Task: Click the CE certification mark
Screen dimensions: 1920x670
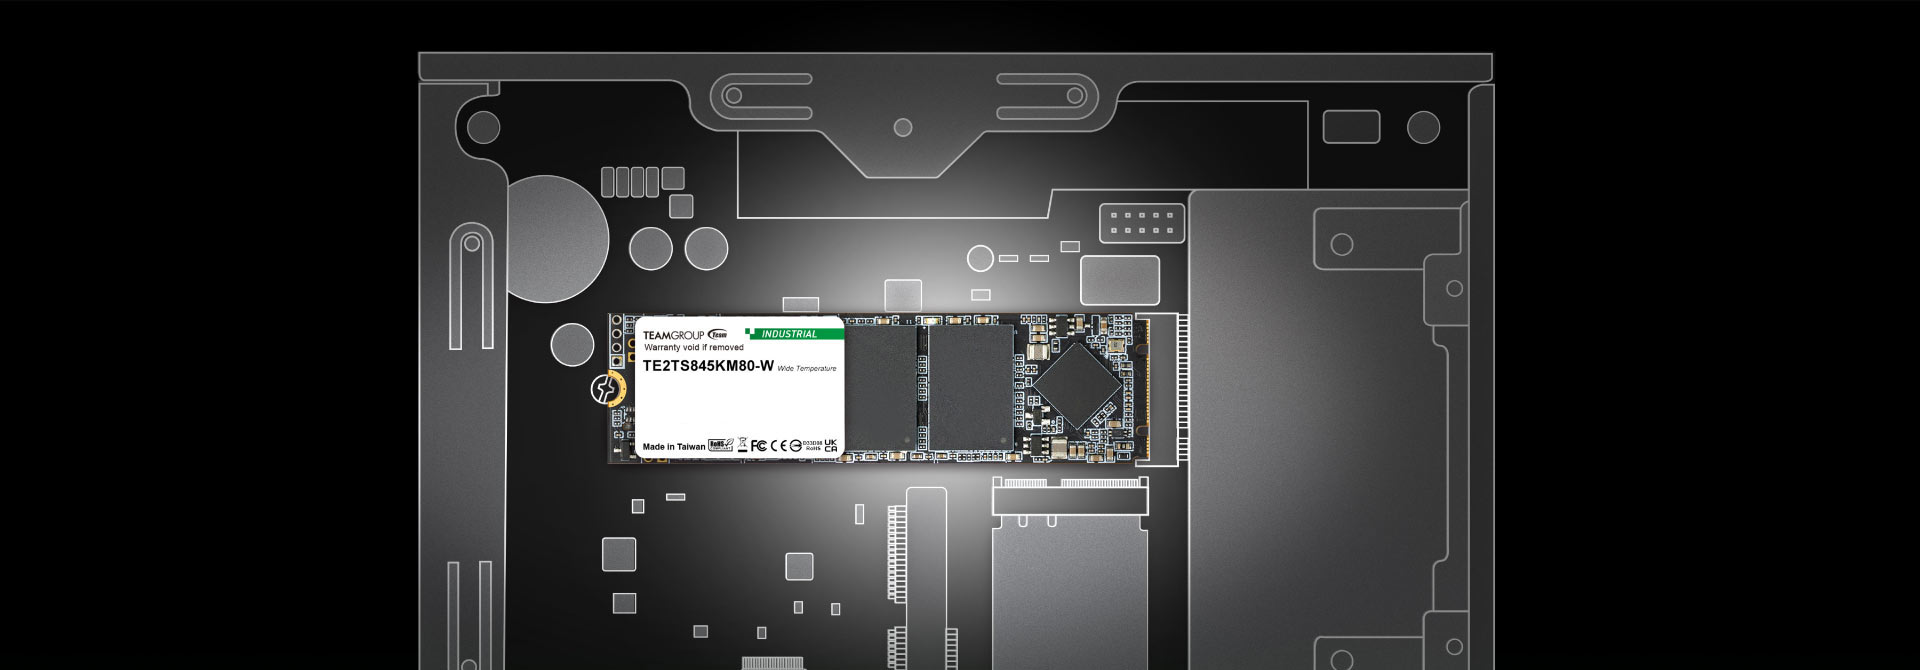Action: 778,445
